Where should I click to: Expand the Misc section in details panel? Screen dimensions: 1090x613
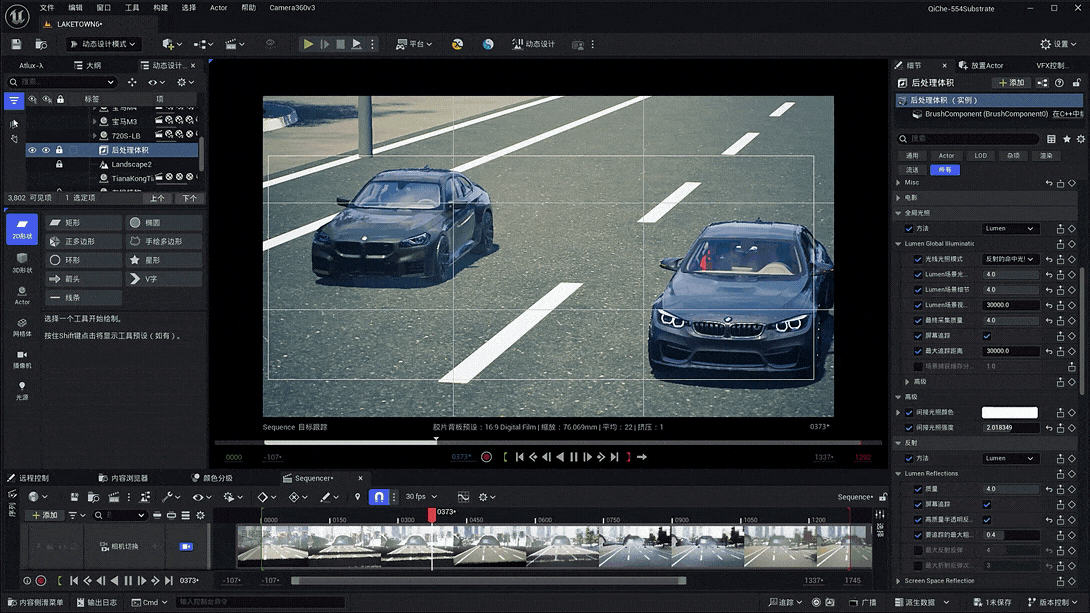pyautogui.click(x=898, y=183)
